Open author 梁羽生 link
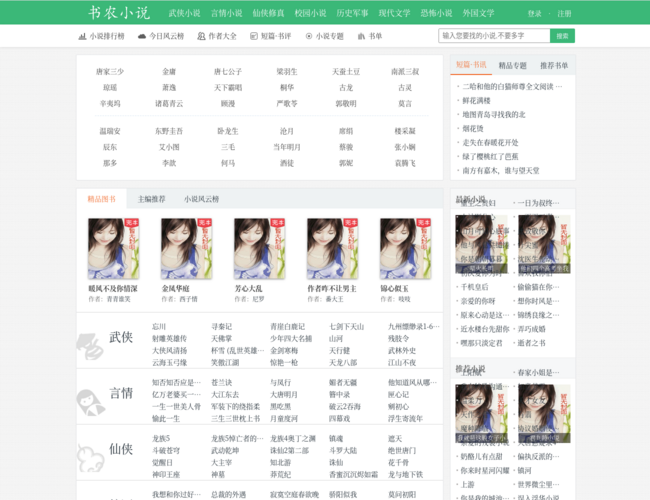The image size is (650, 500). pyautogui.click(x=287, y=72)
